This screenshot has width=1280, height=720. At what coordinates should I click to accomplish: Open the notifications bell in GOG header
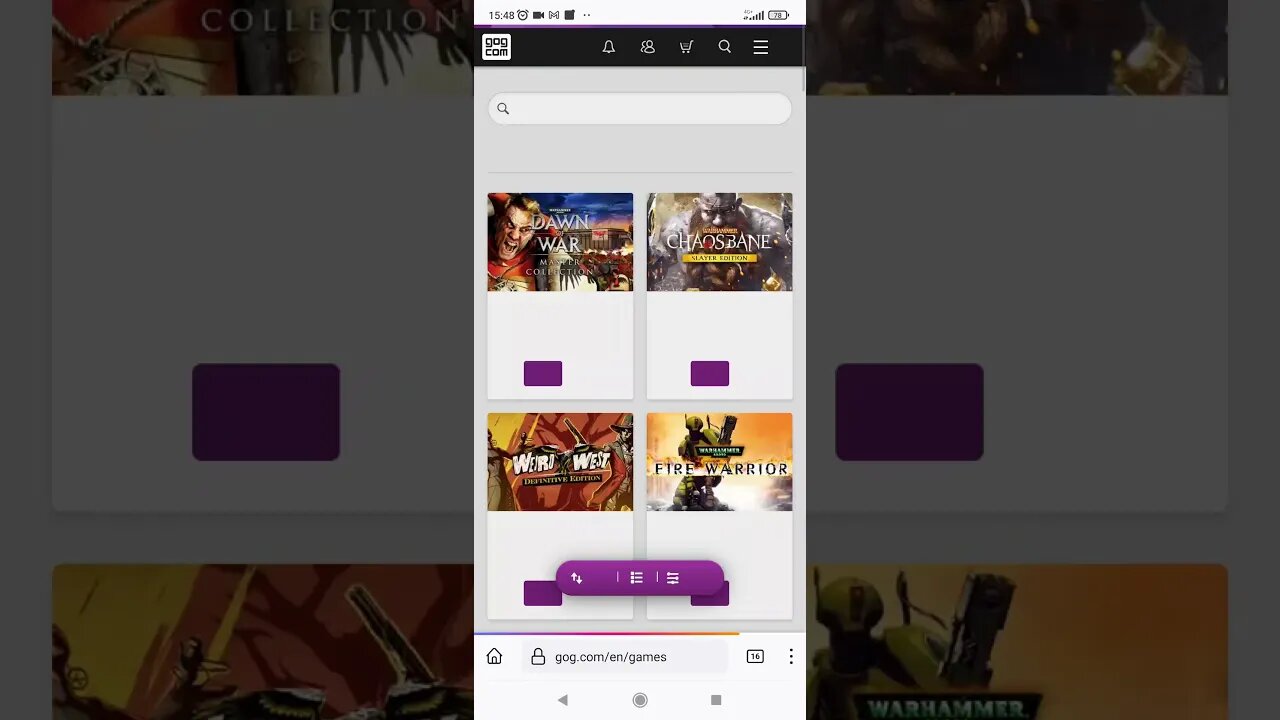(x=608, y=47)
